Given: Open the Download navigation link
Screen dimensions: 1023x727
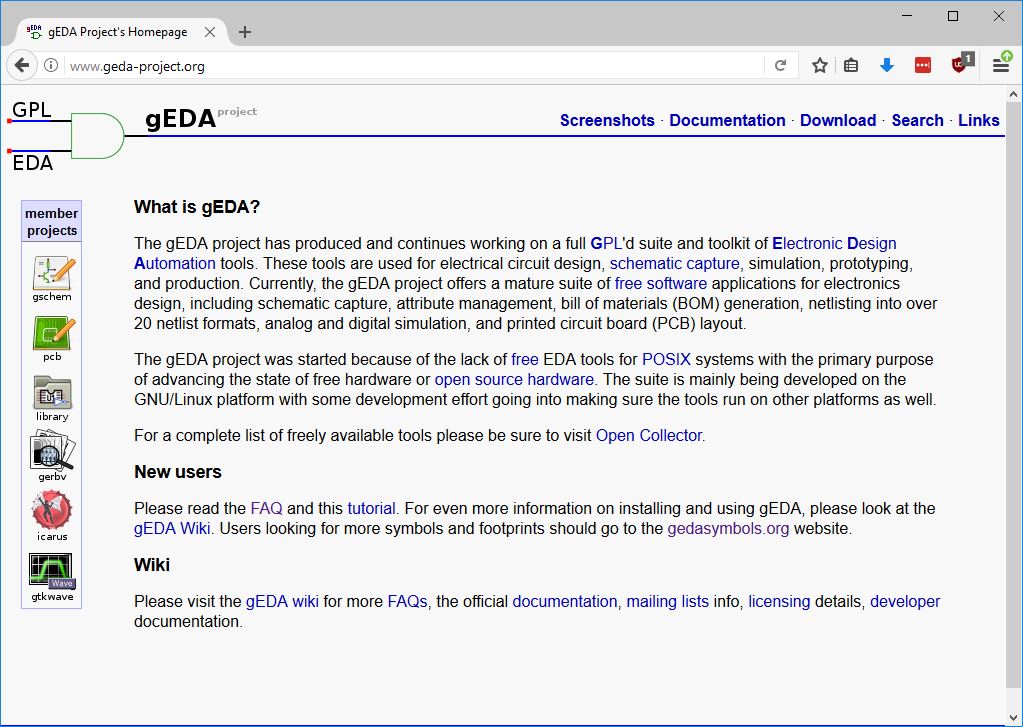Looking at the screenshot, I should (x=838, y=121).
